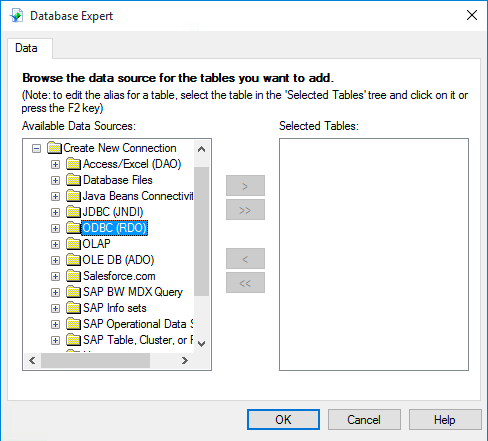Image resolution: width=488 pixels, height=441 pixels.
Task: Select the highlighted ODBC (RDO) label
Action: [x=114, y=228]
